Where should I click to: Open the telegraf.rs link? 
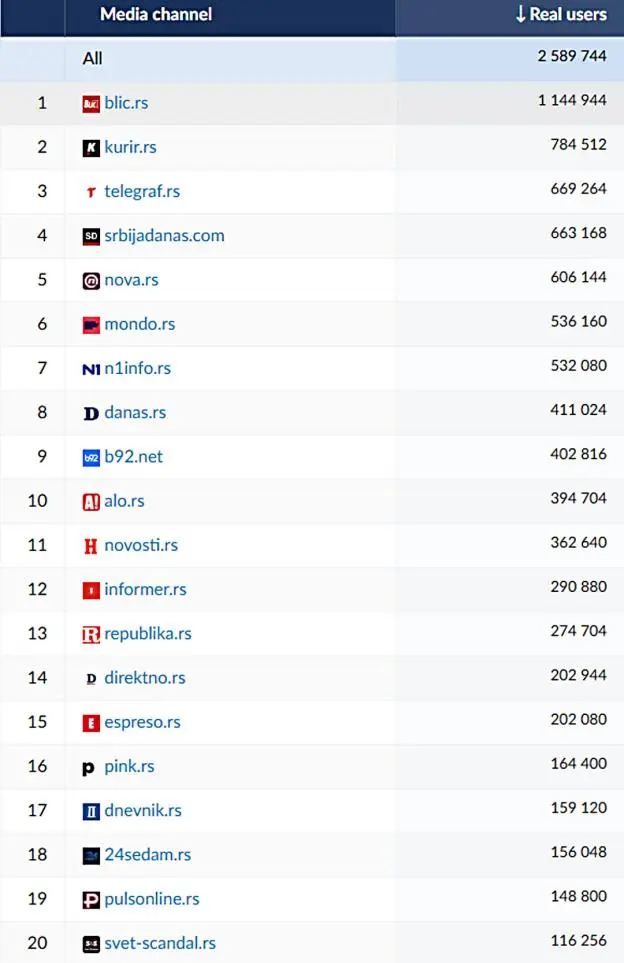click(142, 191)
